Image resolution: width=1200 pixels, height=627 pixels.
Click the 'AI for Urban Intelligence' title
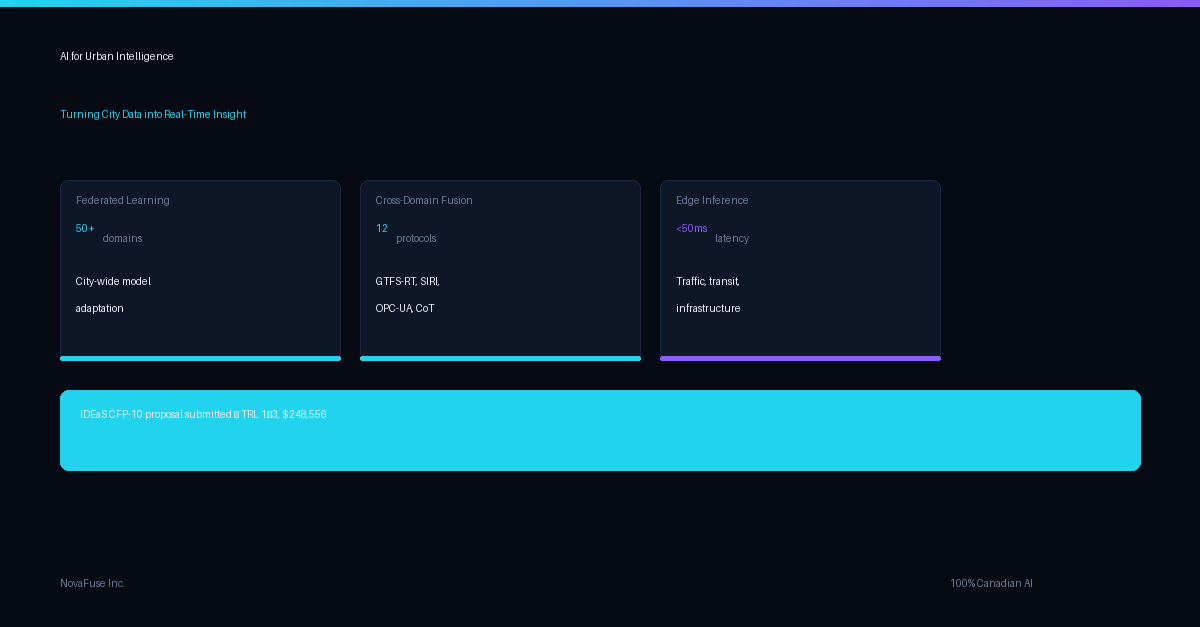[x=117, y=57]
